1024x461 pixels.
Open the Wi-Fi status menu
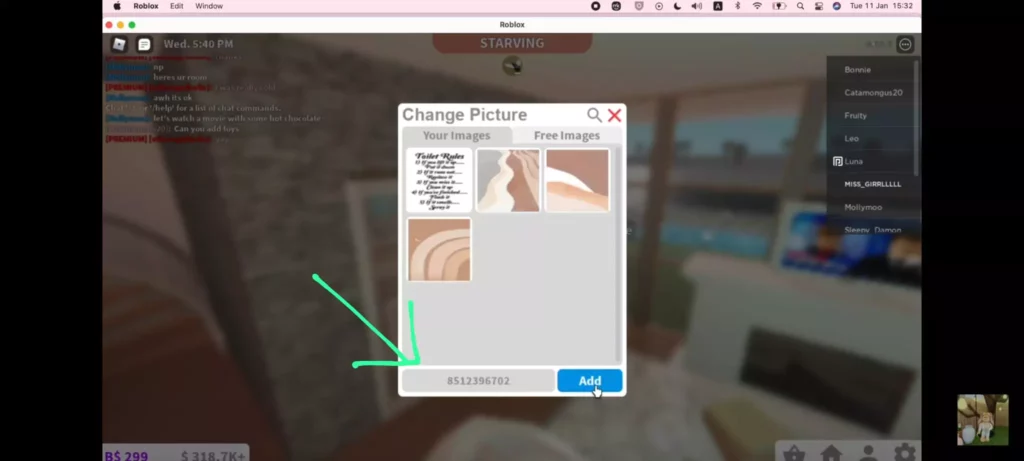click(x=758, y=6)
